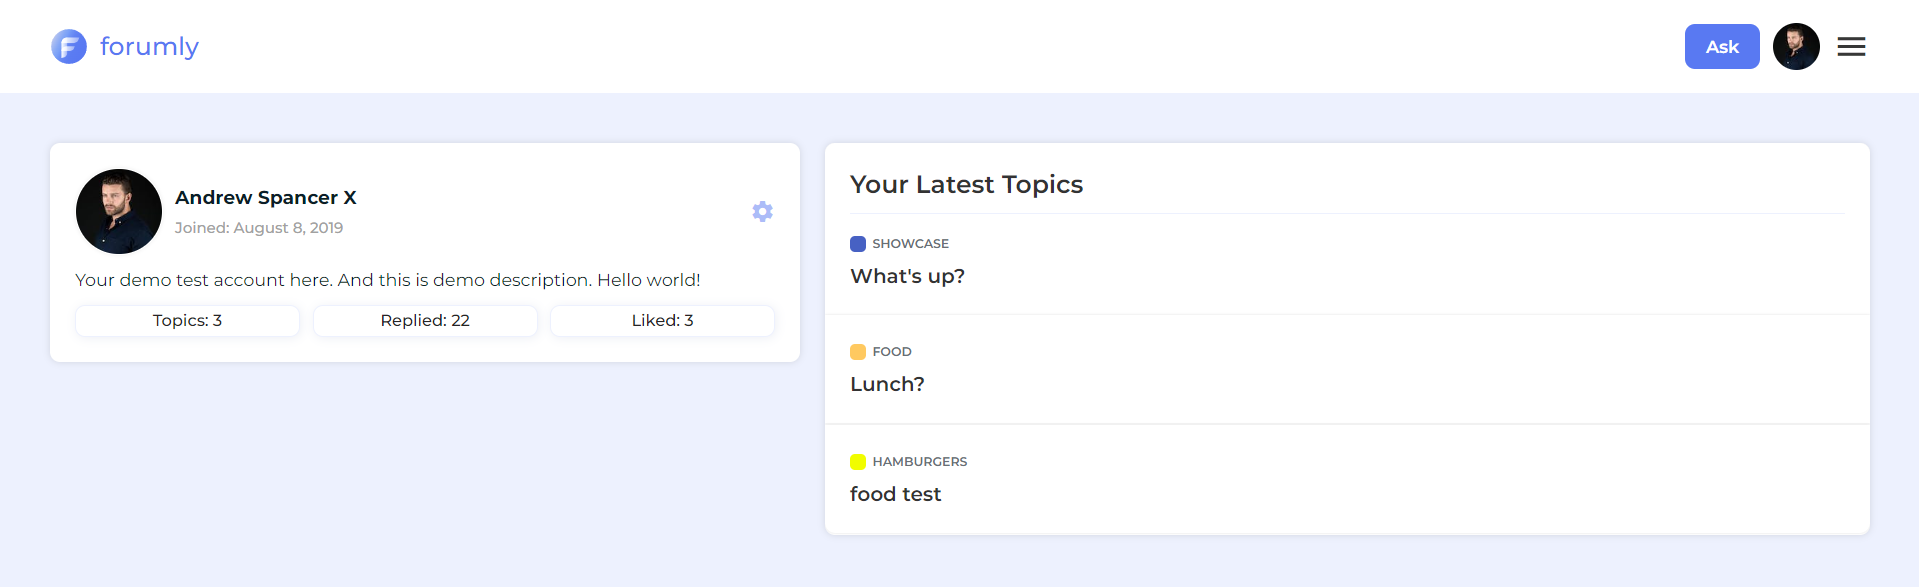Click the forumly brand name link
This screenshot has width=1919, height=587.
pos(149,47)
